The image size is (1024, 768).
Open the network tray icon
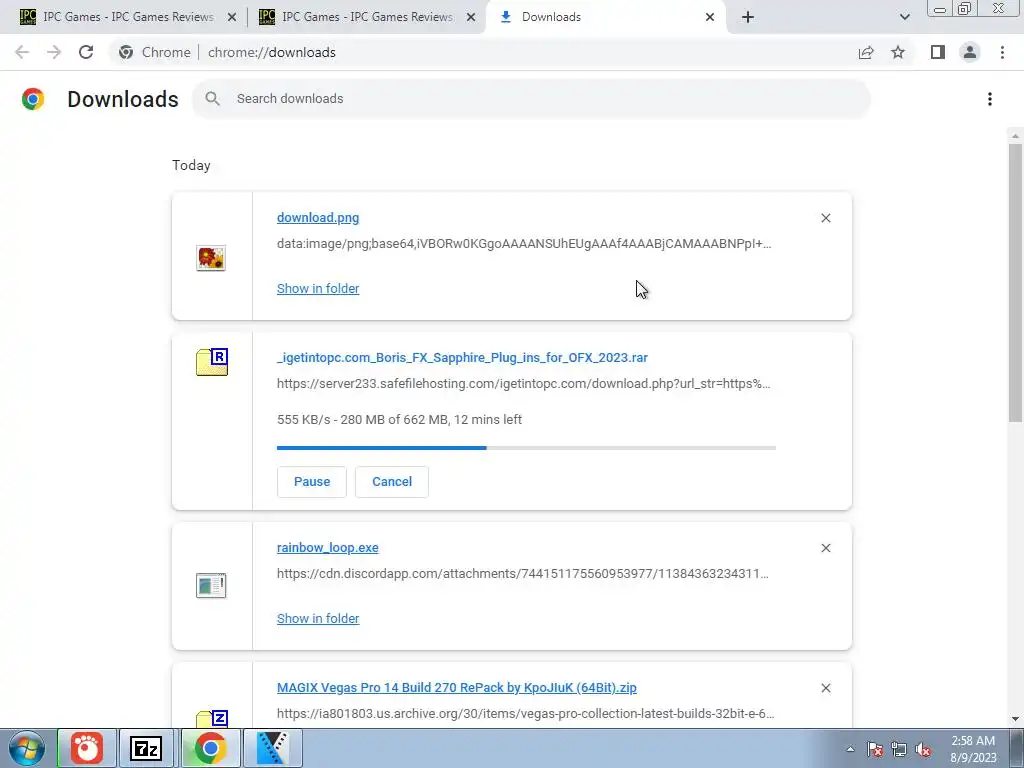899,749
